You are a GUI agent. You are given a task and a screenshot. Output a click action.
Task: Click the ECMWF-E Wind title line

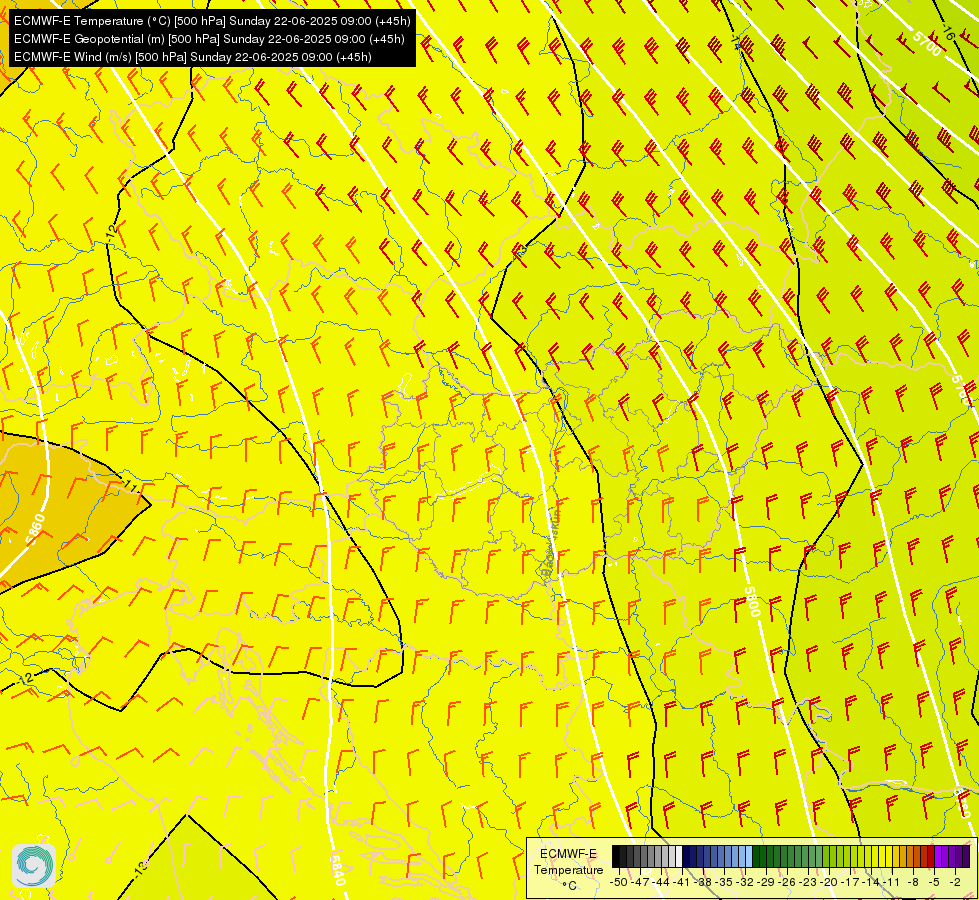click(x=193, y=57)
